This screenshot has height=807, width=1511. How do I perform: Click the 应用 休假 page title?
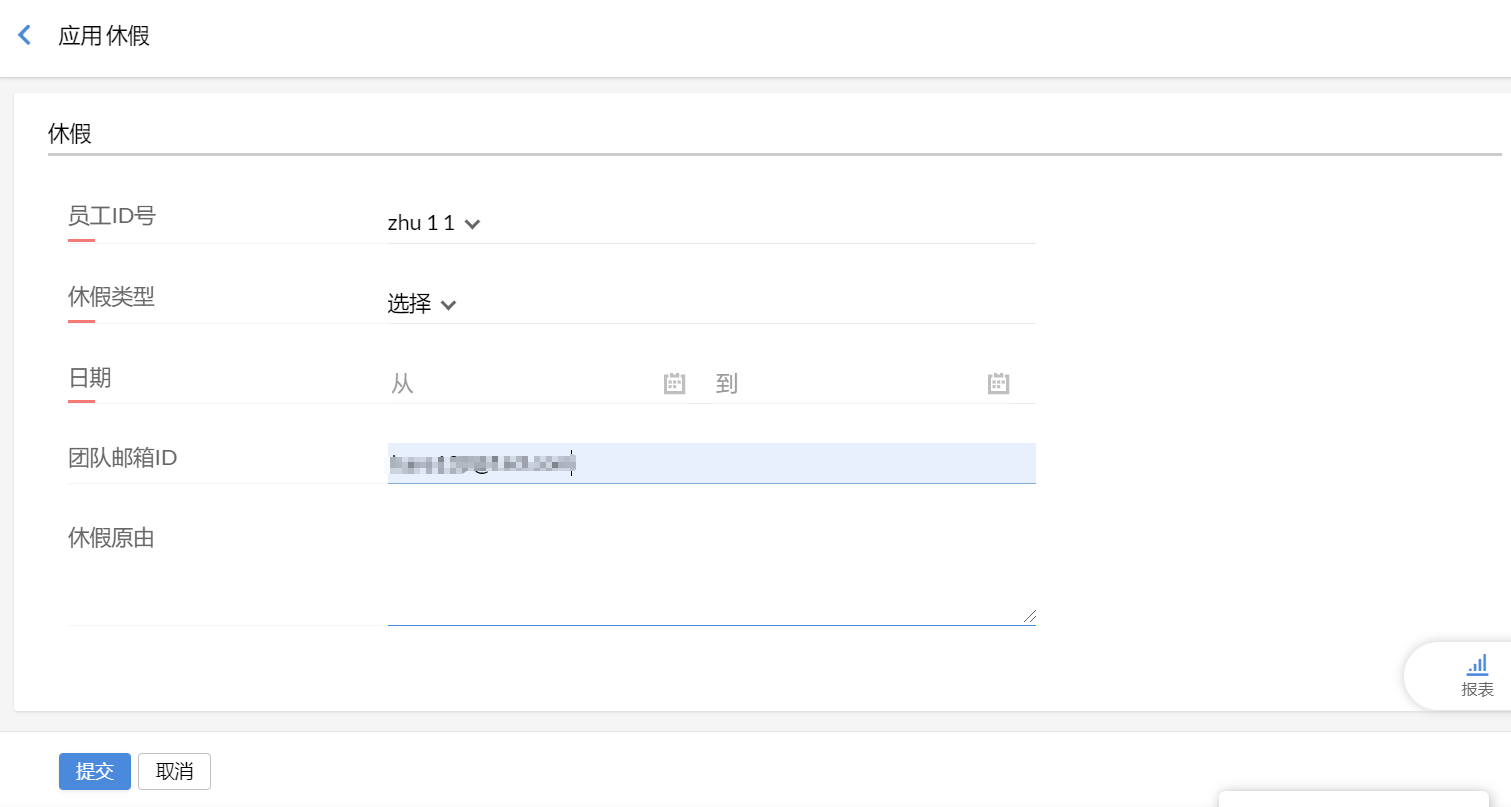tap(104, 36)
